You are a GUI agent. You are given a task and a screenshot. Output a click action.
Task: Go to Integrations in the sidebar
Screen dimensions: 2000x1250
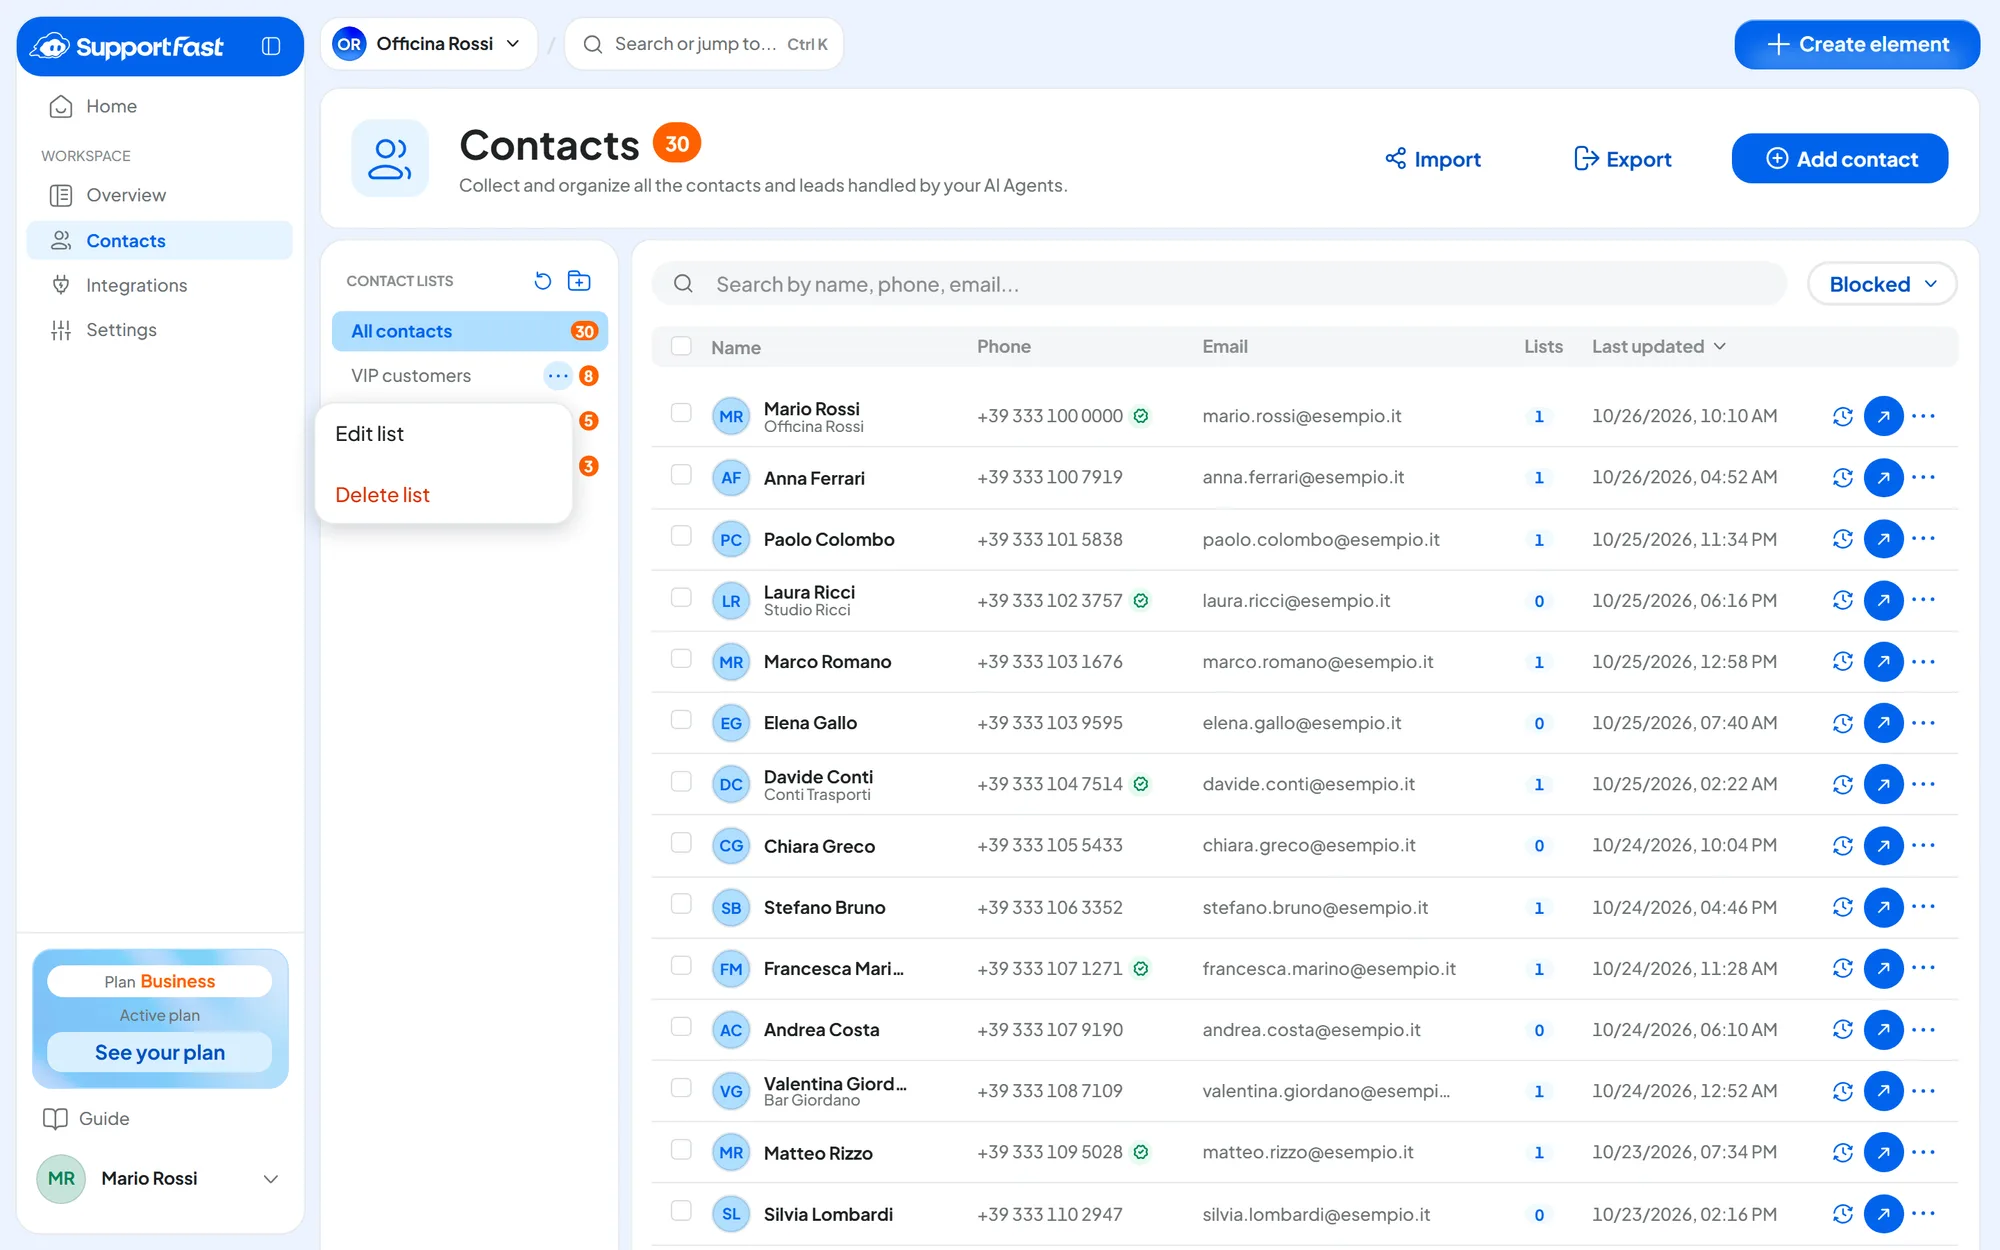click(160, 286)
